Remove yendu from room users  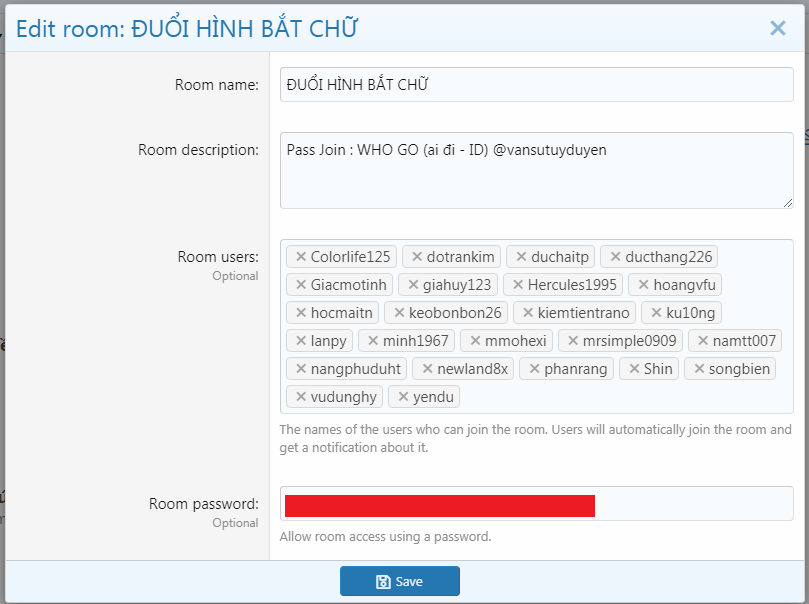pyautogui.click(x=403, y=397)
